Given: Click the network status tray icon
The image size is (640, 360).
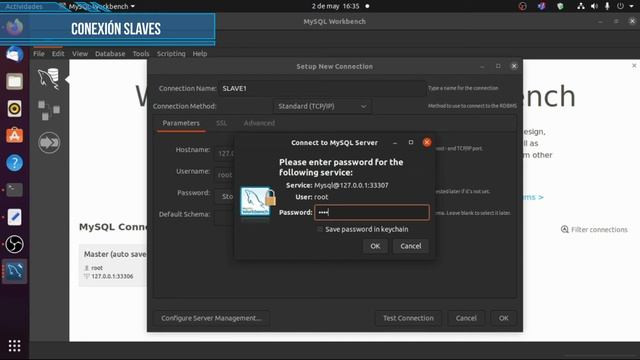Looking at the screenshot, I should [x=580, y=6].
